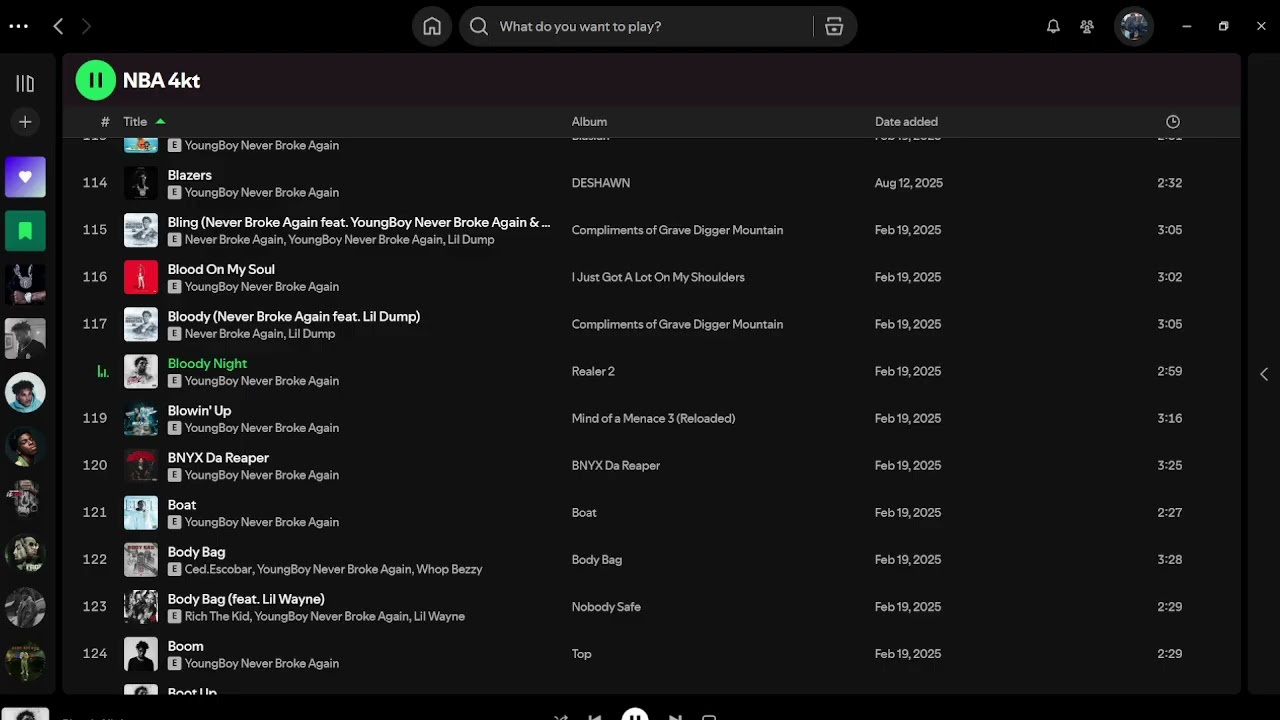This screenshot has height=720, width=1280.
Task: Click track number 122
Action: point(95,559)
